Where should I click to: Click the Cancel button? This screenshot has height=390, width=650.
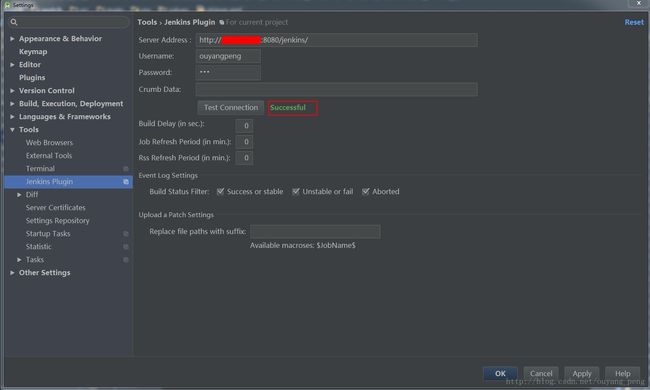point(541,373)
